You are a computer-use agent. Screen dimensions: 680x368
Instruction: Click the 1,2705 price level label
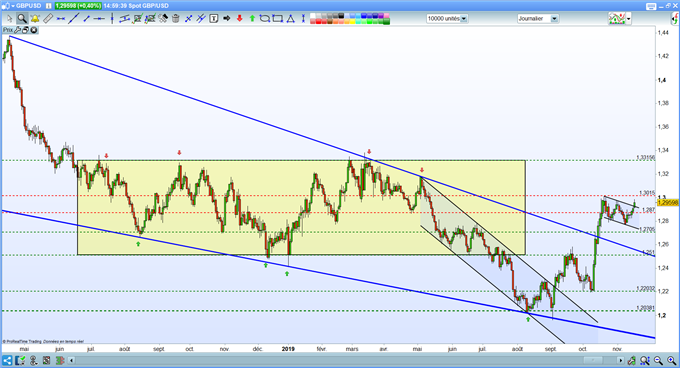click(x=647, y=229)
